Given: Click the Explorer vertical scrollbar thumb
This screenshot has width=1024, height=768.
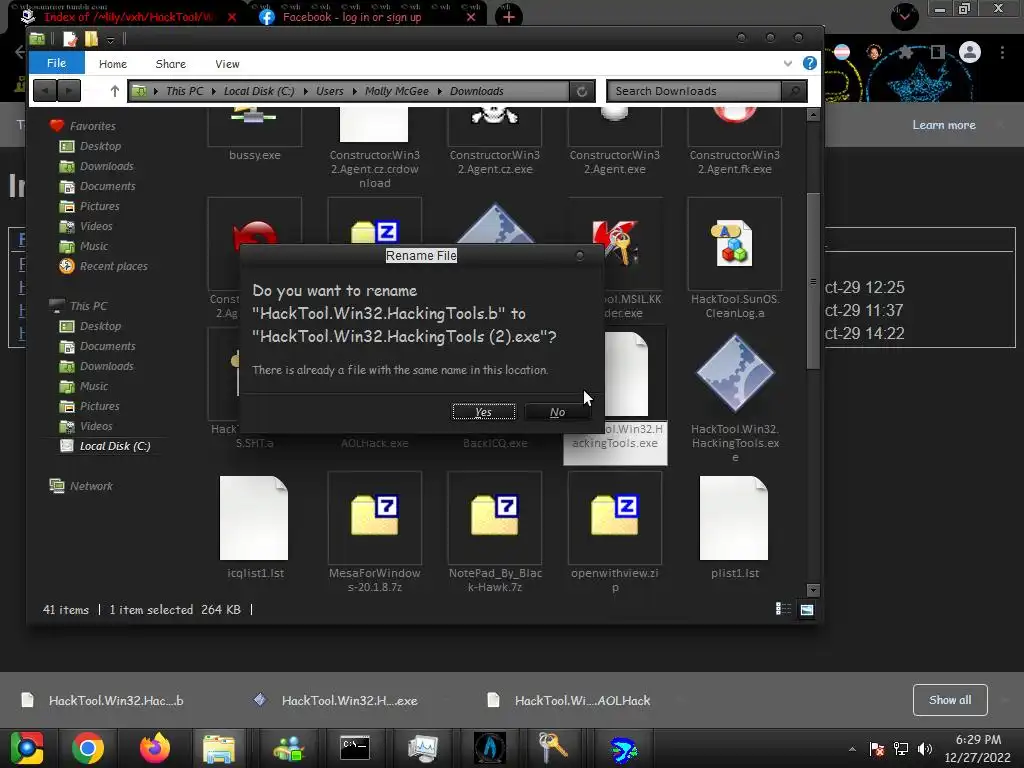Looking at the screenshot, I should pos(813,281).
